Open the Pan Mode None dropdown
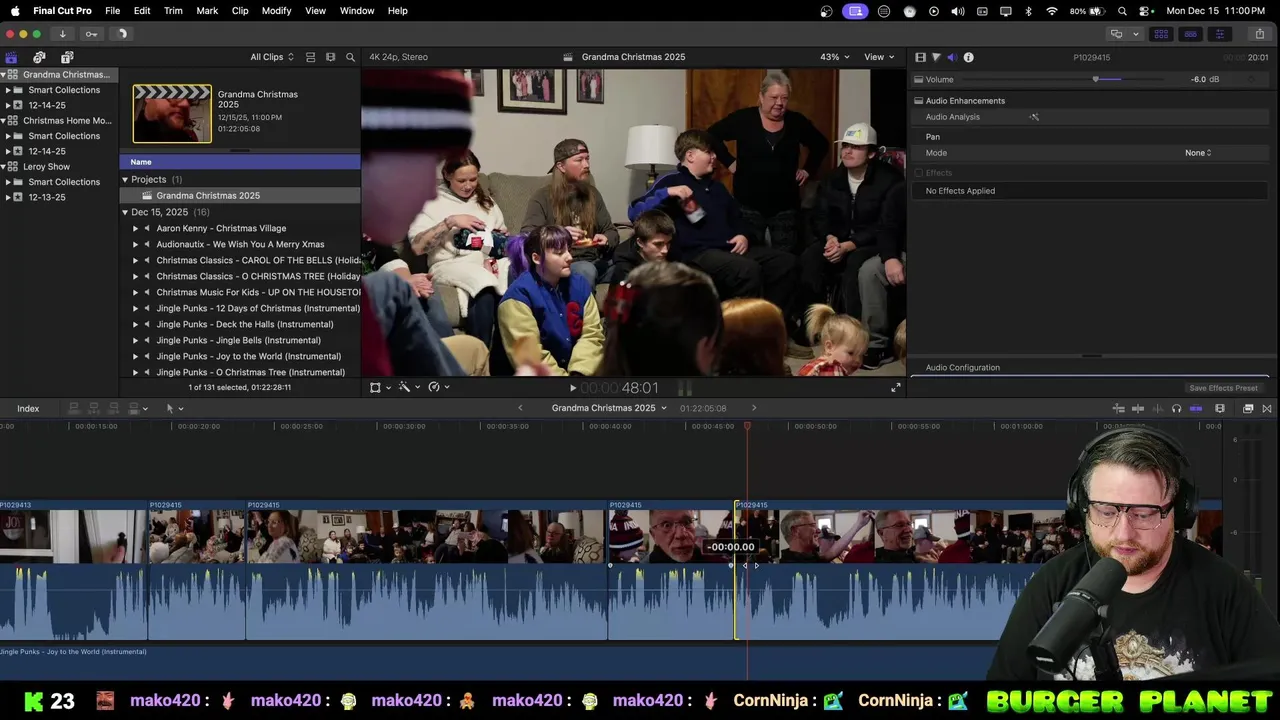The height and width of the screenshot is (720, 1280). pos(1198,153)
